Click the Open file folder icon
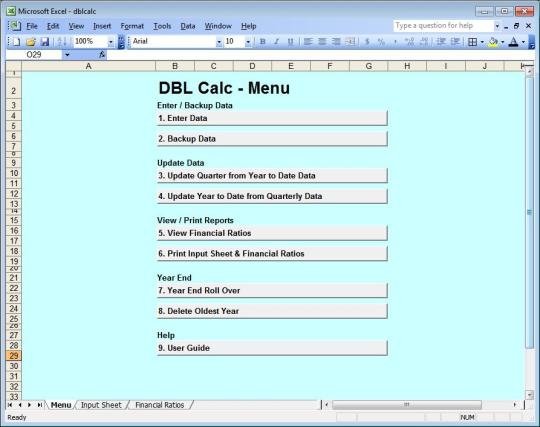The width and height of the screenshot is (540, 427). click(31, 42)
